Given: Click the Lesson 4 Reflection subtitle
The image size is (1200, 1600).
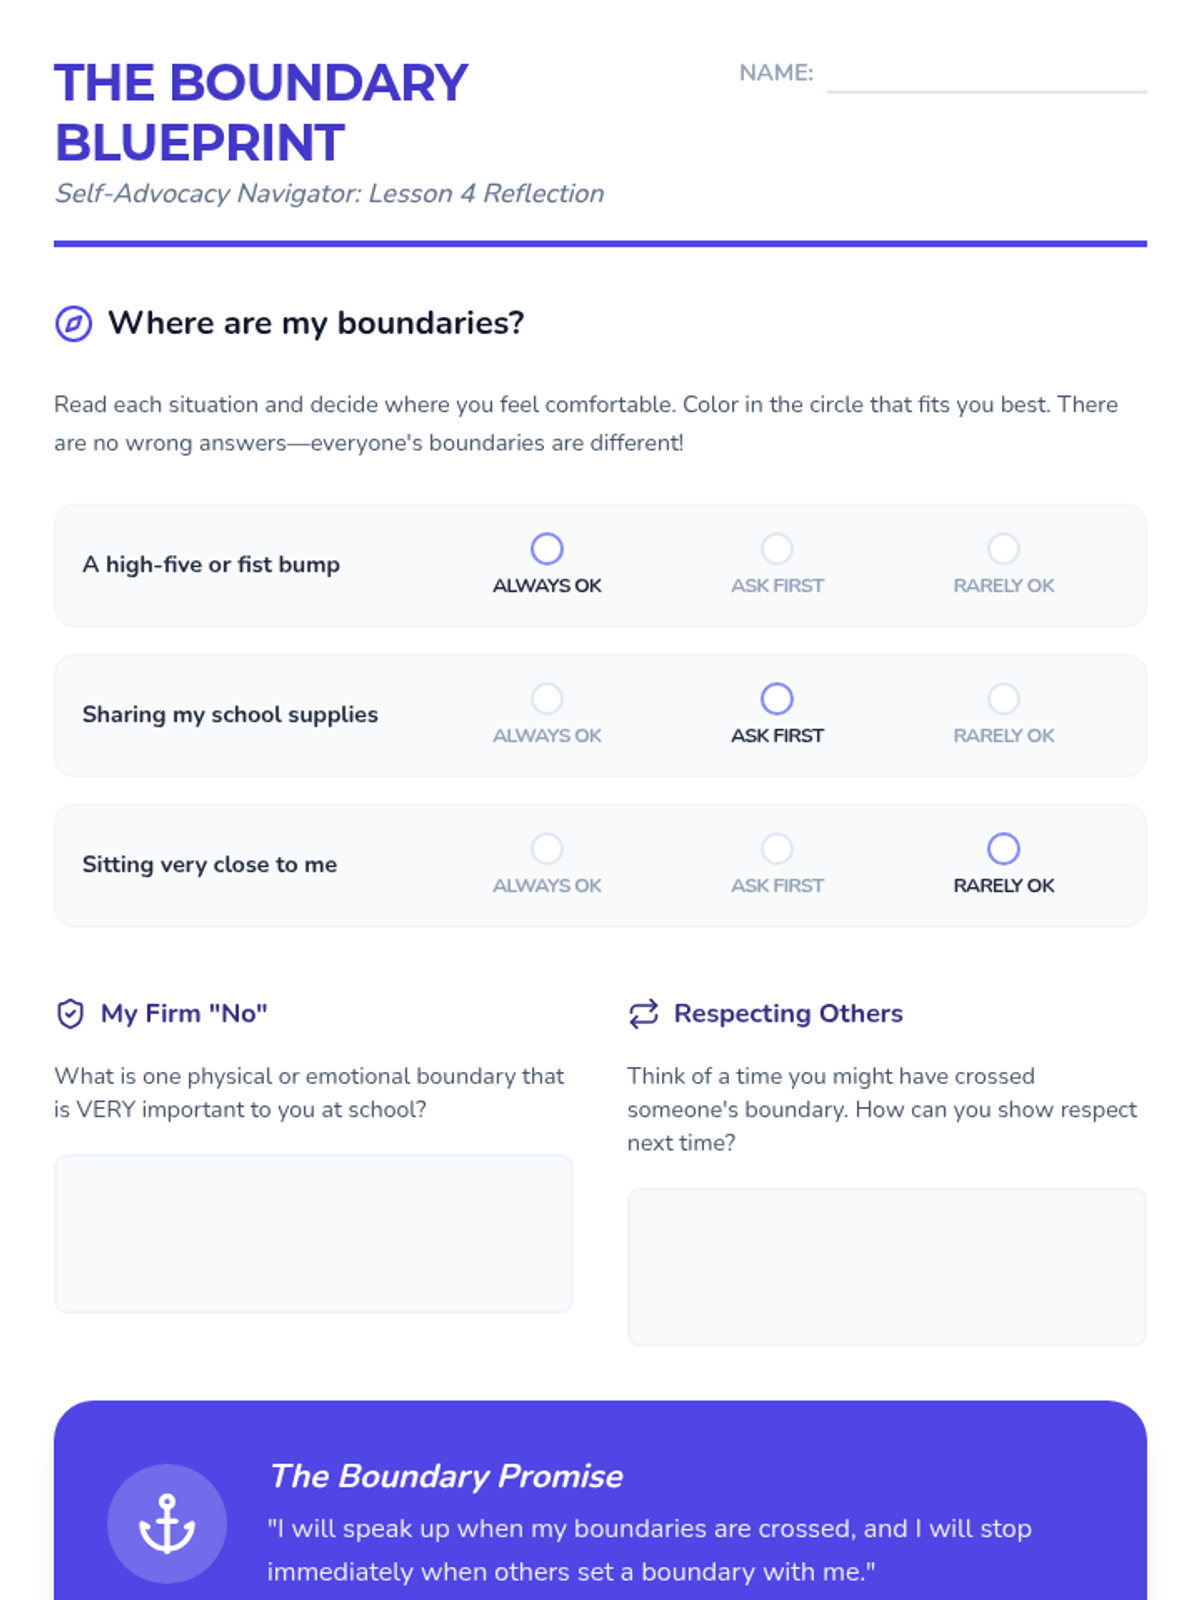Looking at the screenshot, I should click(x=329, y=194).
